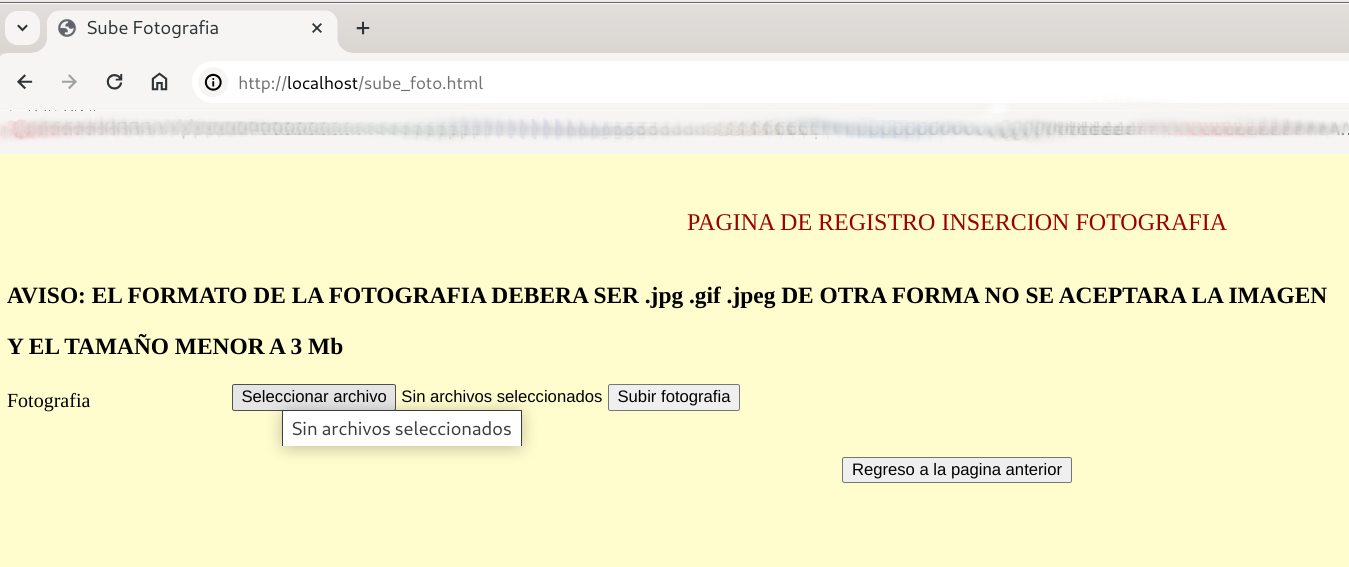Click Regreso a la pagina anterior
This screenshot has height=567, width=1349.
[956, 470]
